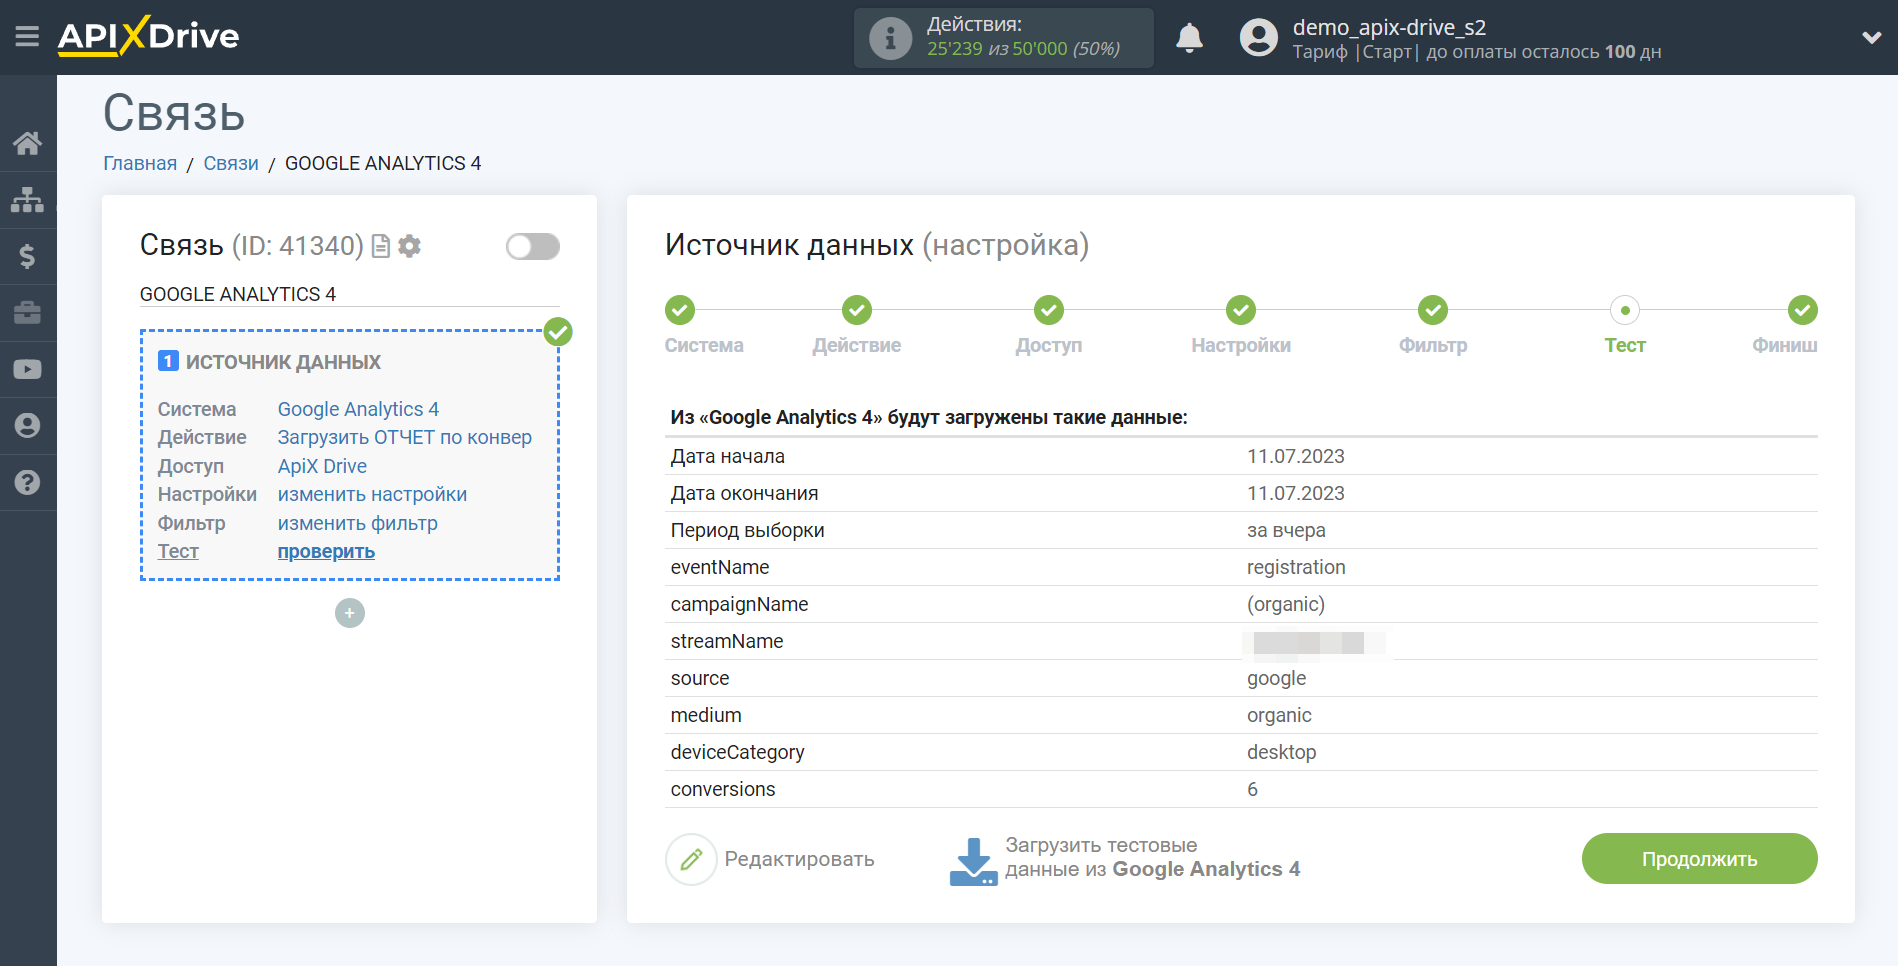The image size is (1898, 966).
Task: Load test data from Google Analytics 4
Action: coord(1152,858)
